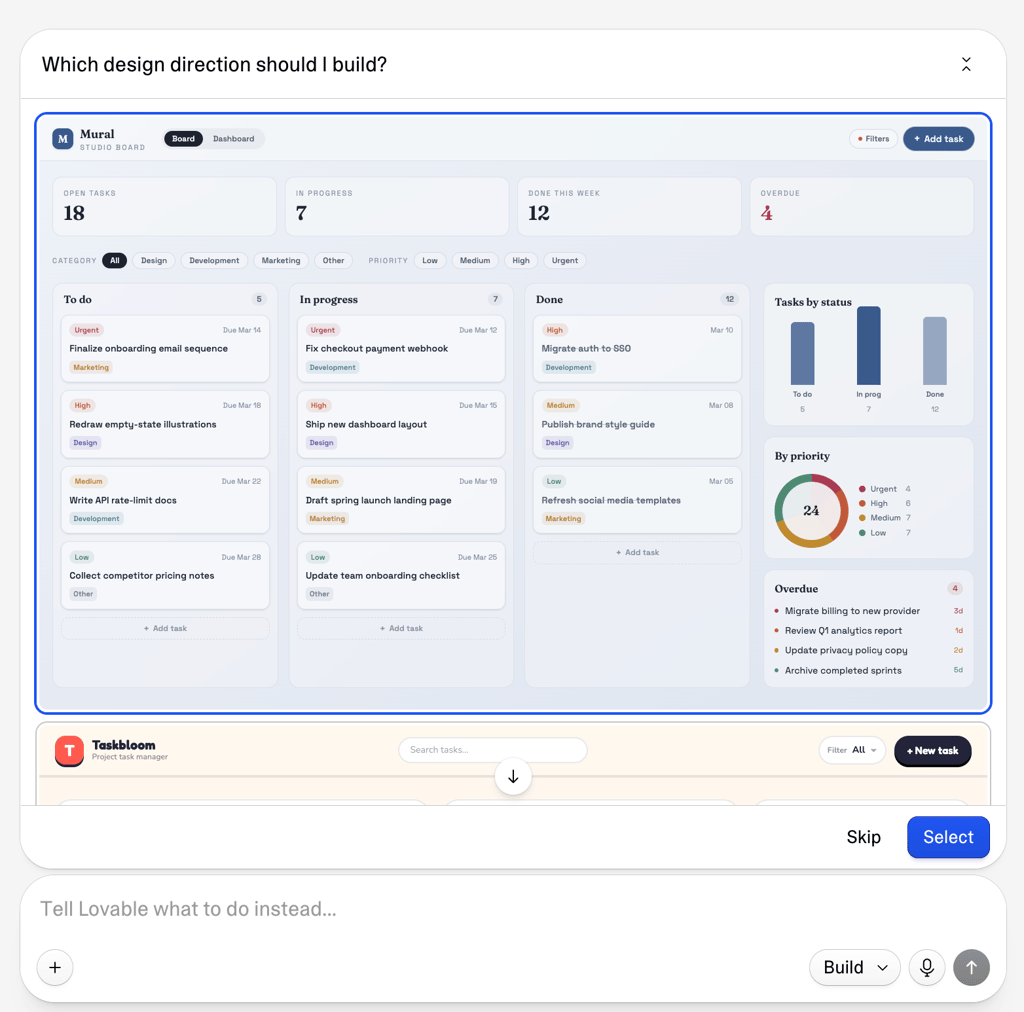This screenshot has height=1012, width=1024.
Task: Click the plus attachment button
Action: pyautogui.click(x=55, y=968)
